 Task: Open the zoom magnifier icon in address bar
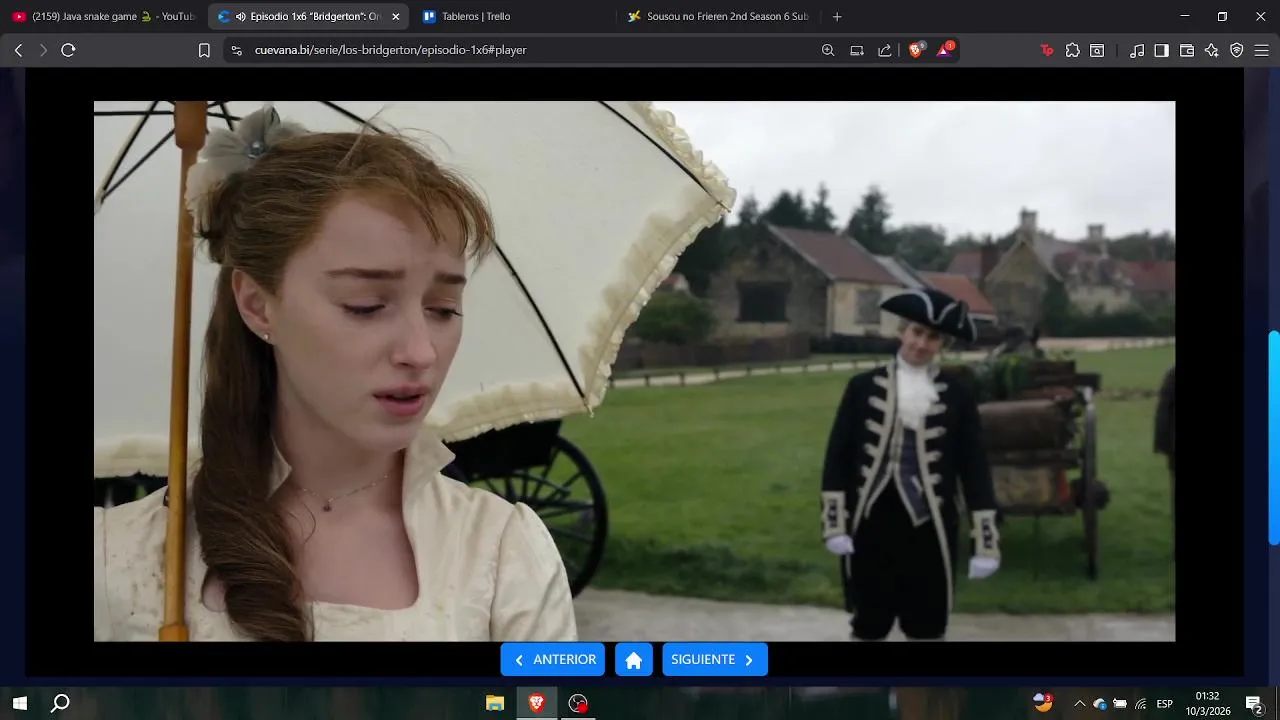pos(828,50)
